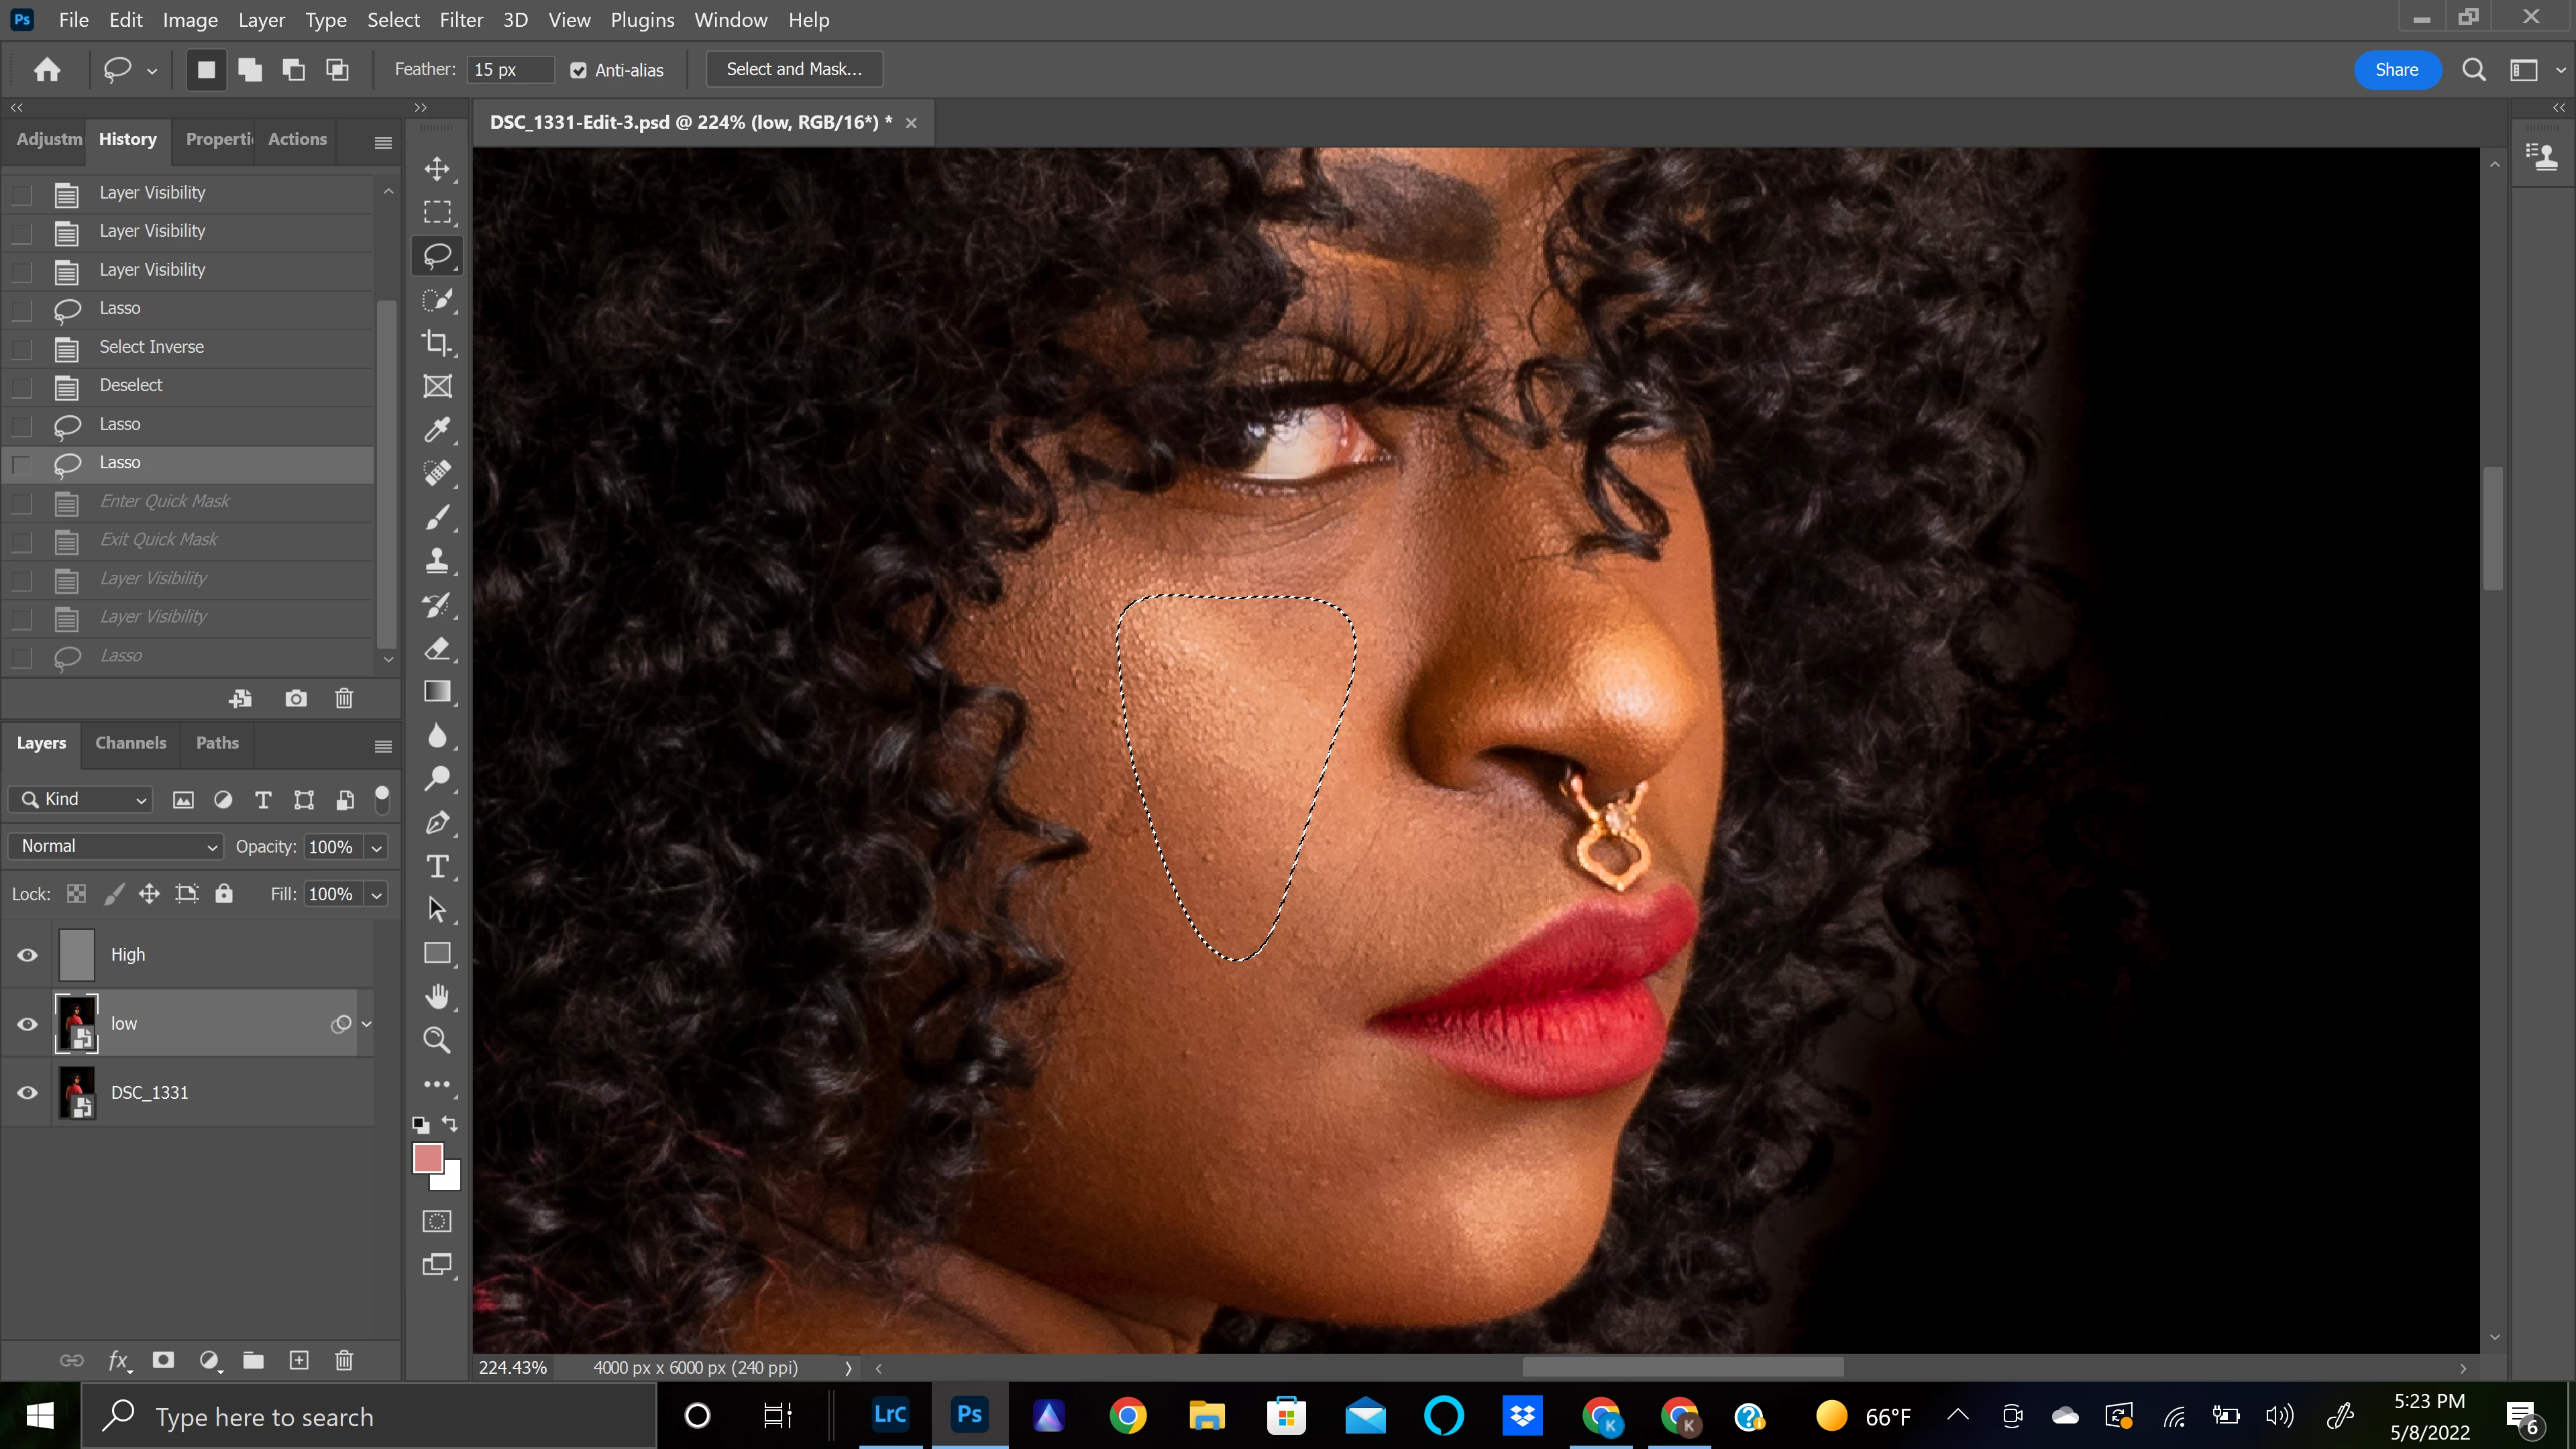Viewport: 2576px width, 1449px height.
Task: Open the Normal blend mode dropdown
Action: 116,846
